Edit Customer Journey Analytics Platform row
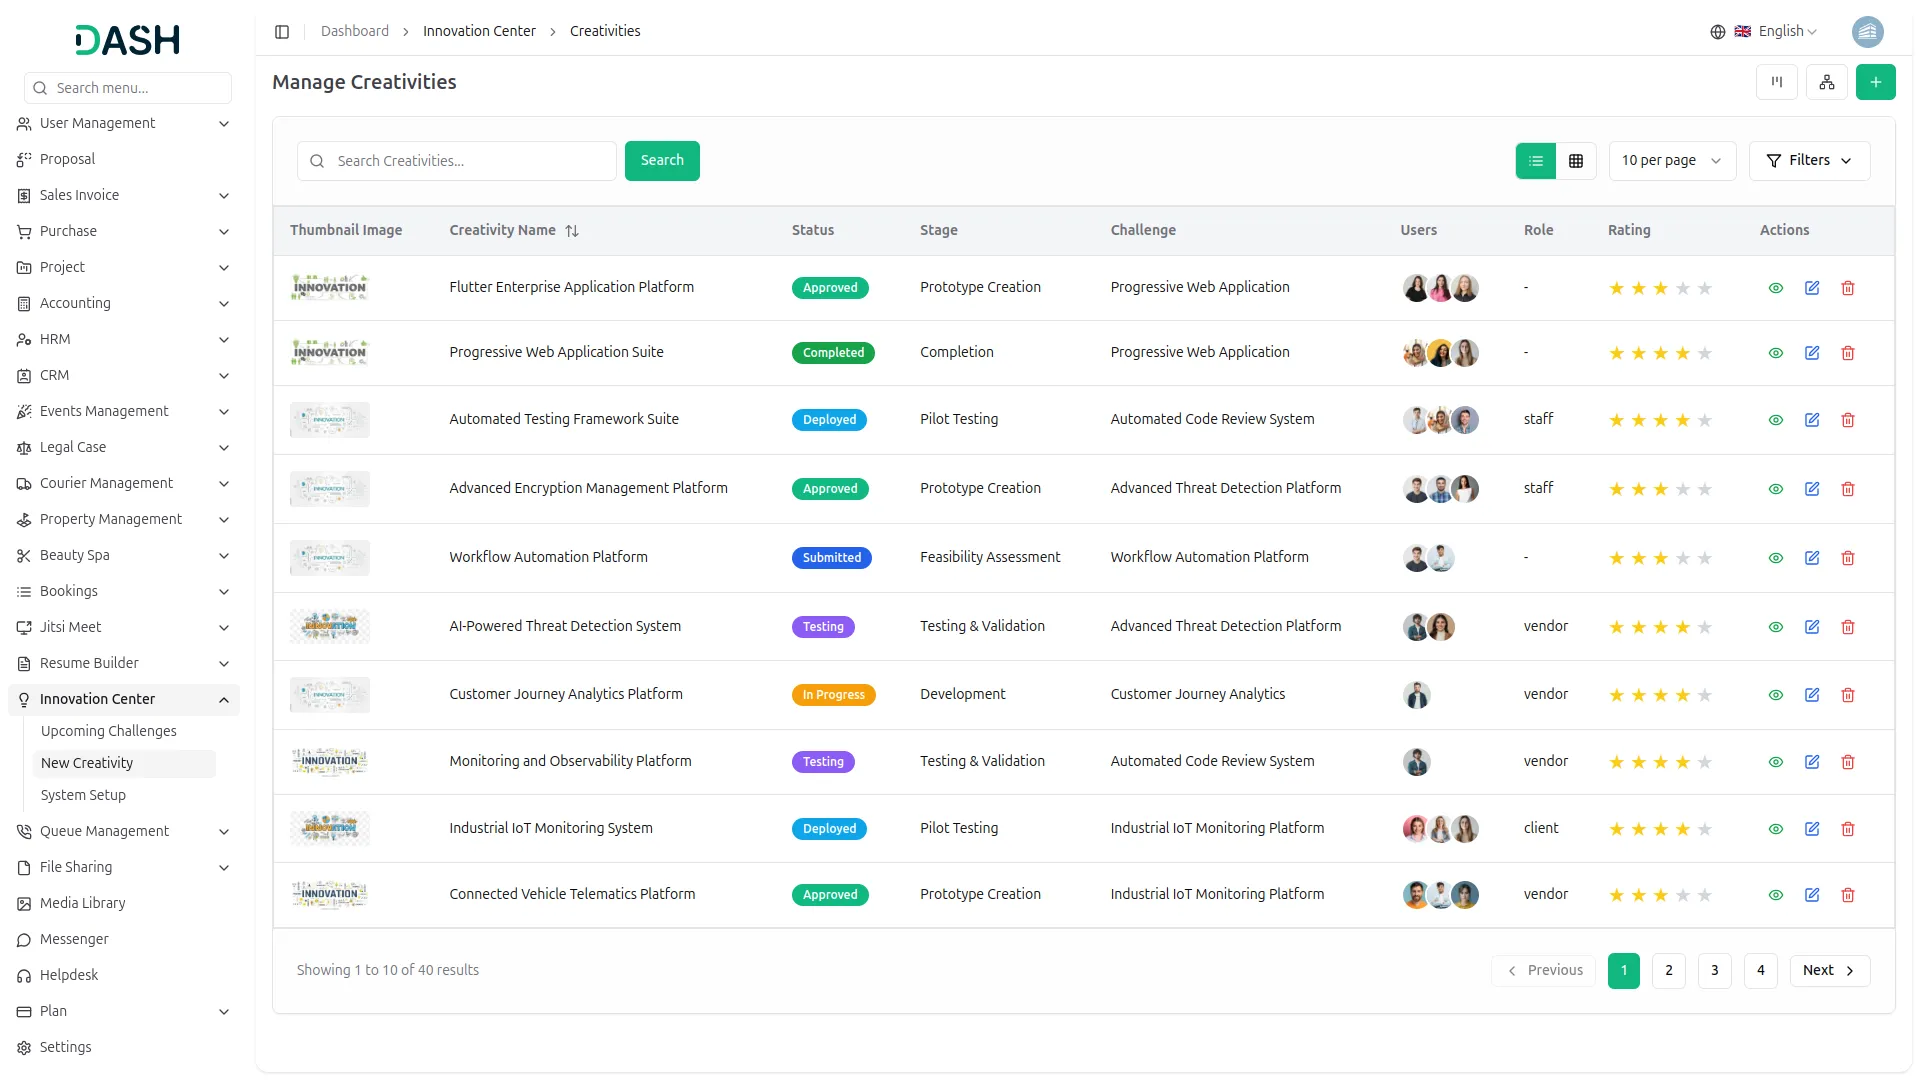The height and width of the screenshot is (1080, 1920). coord(1812,695)
